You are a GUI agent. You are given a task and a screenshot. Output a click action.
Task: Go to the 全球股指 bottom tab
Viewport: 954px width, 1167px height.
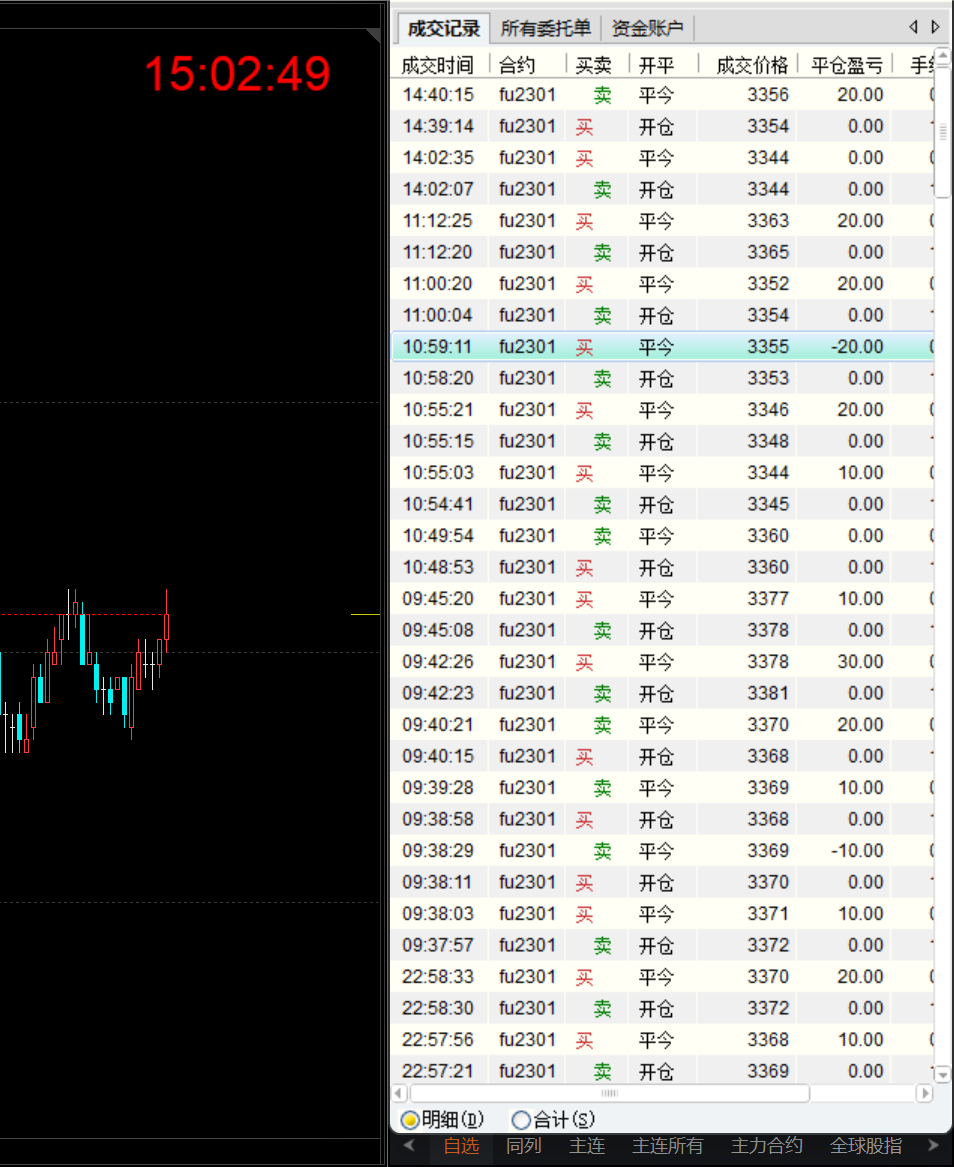(865, 1146)
